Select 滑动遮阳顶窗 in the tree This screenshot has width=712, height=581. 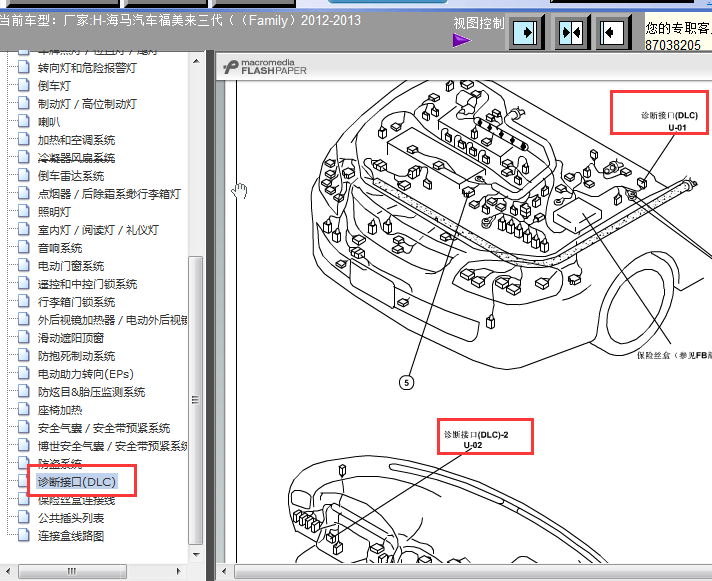71,338
